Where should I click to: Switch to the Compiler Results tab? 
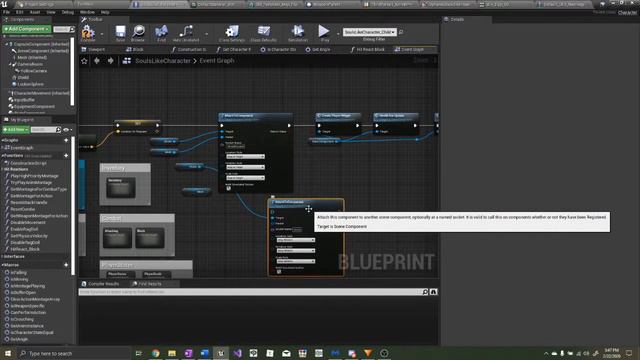(100, 284)
